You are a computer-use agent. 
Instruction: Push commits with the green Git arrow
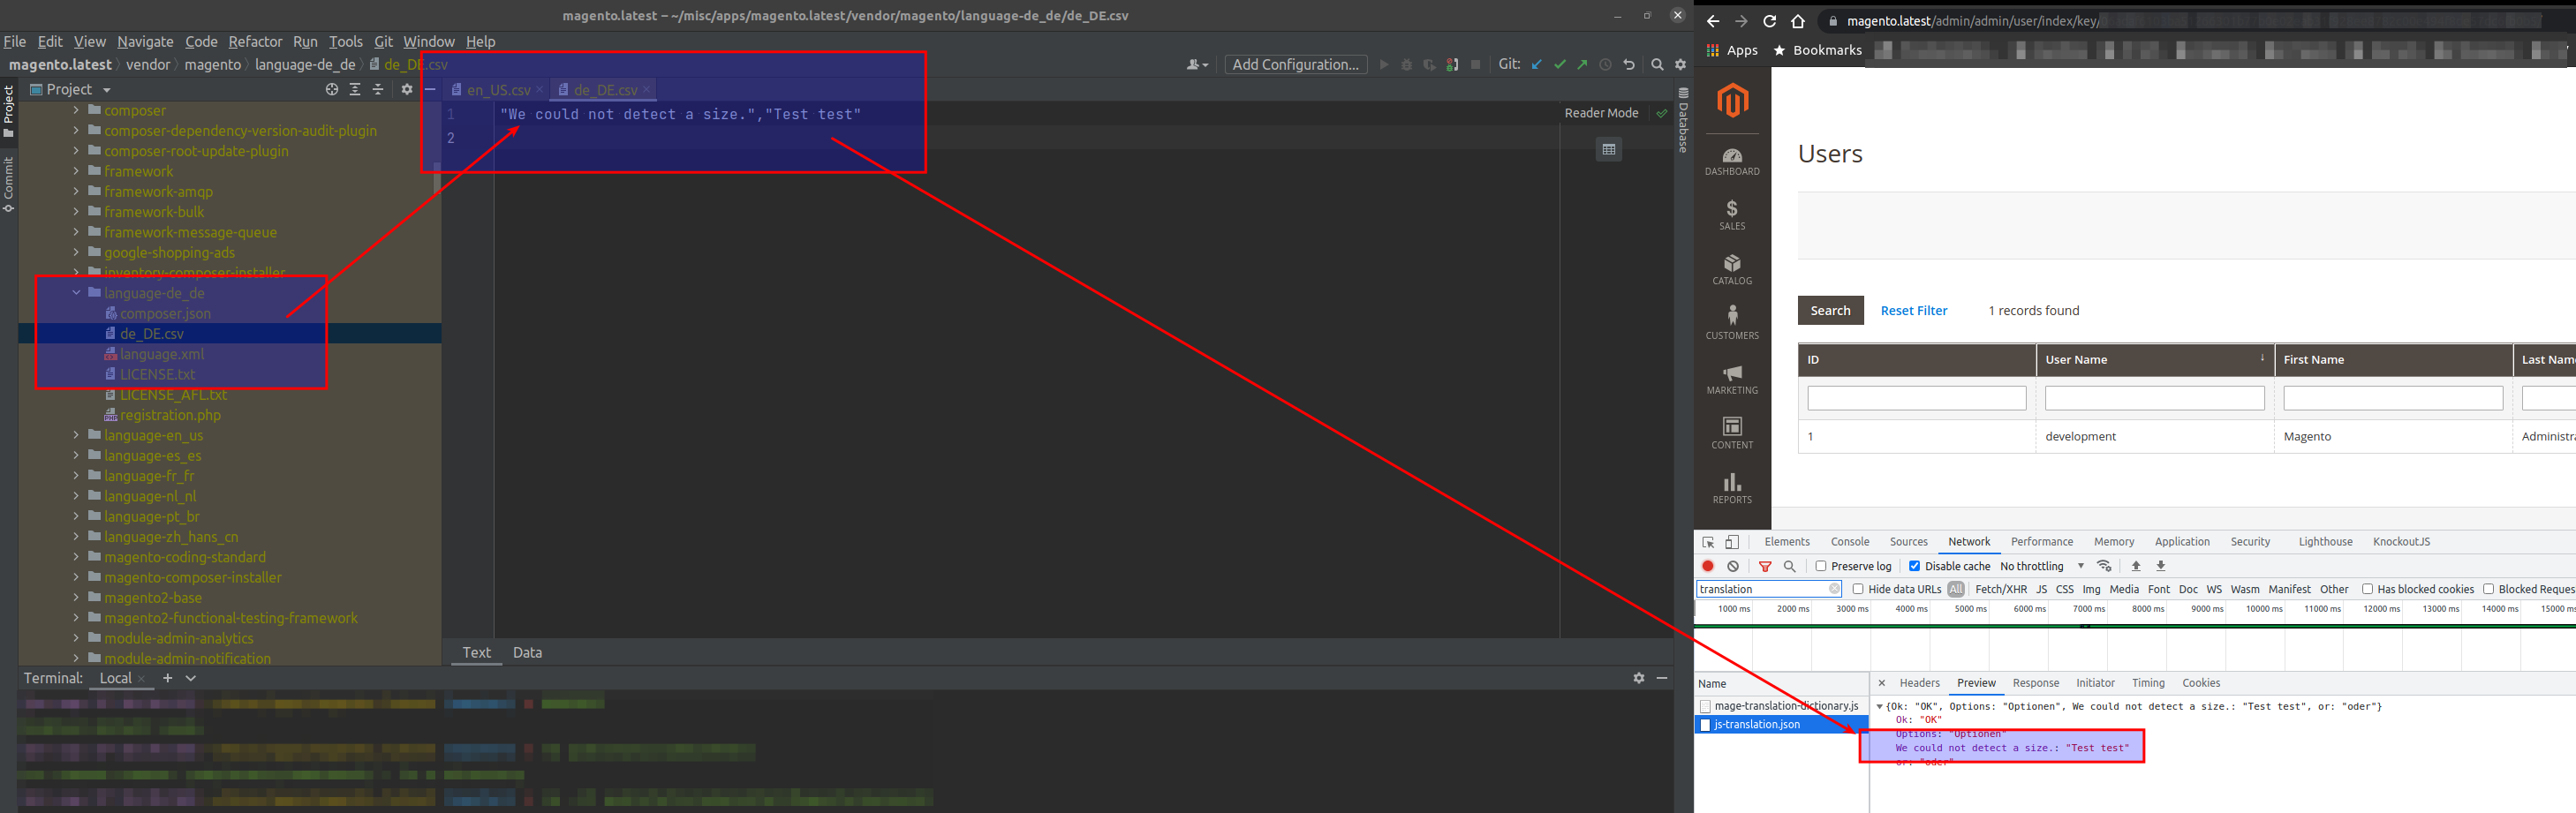point(1583,64)
